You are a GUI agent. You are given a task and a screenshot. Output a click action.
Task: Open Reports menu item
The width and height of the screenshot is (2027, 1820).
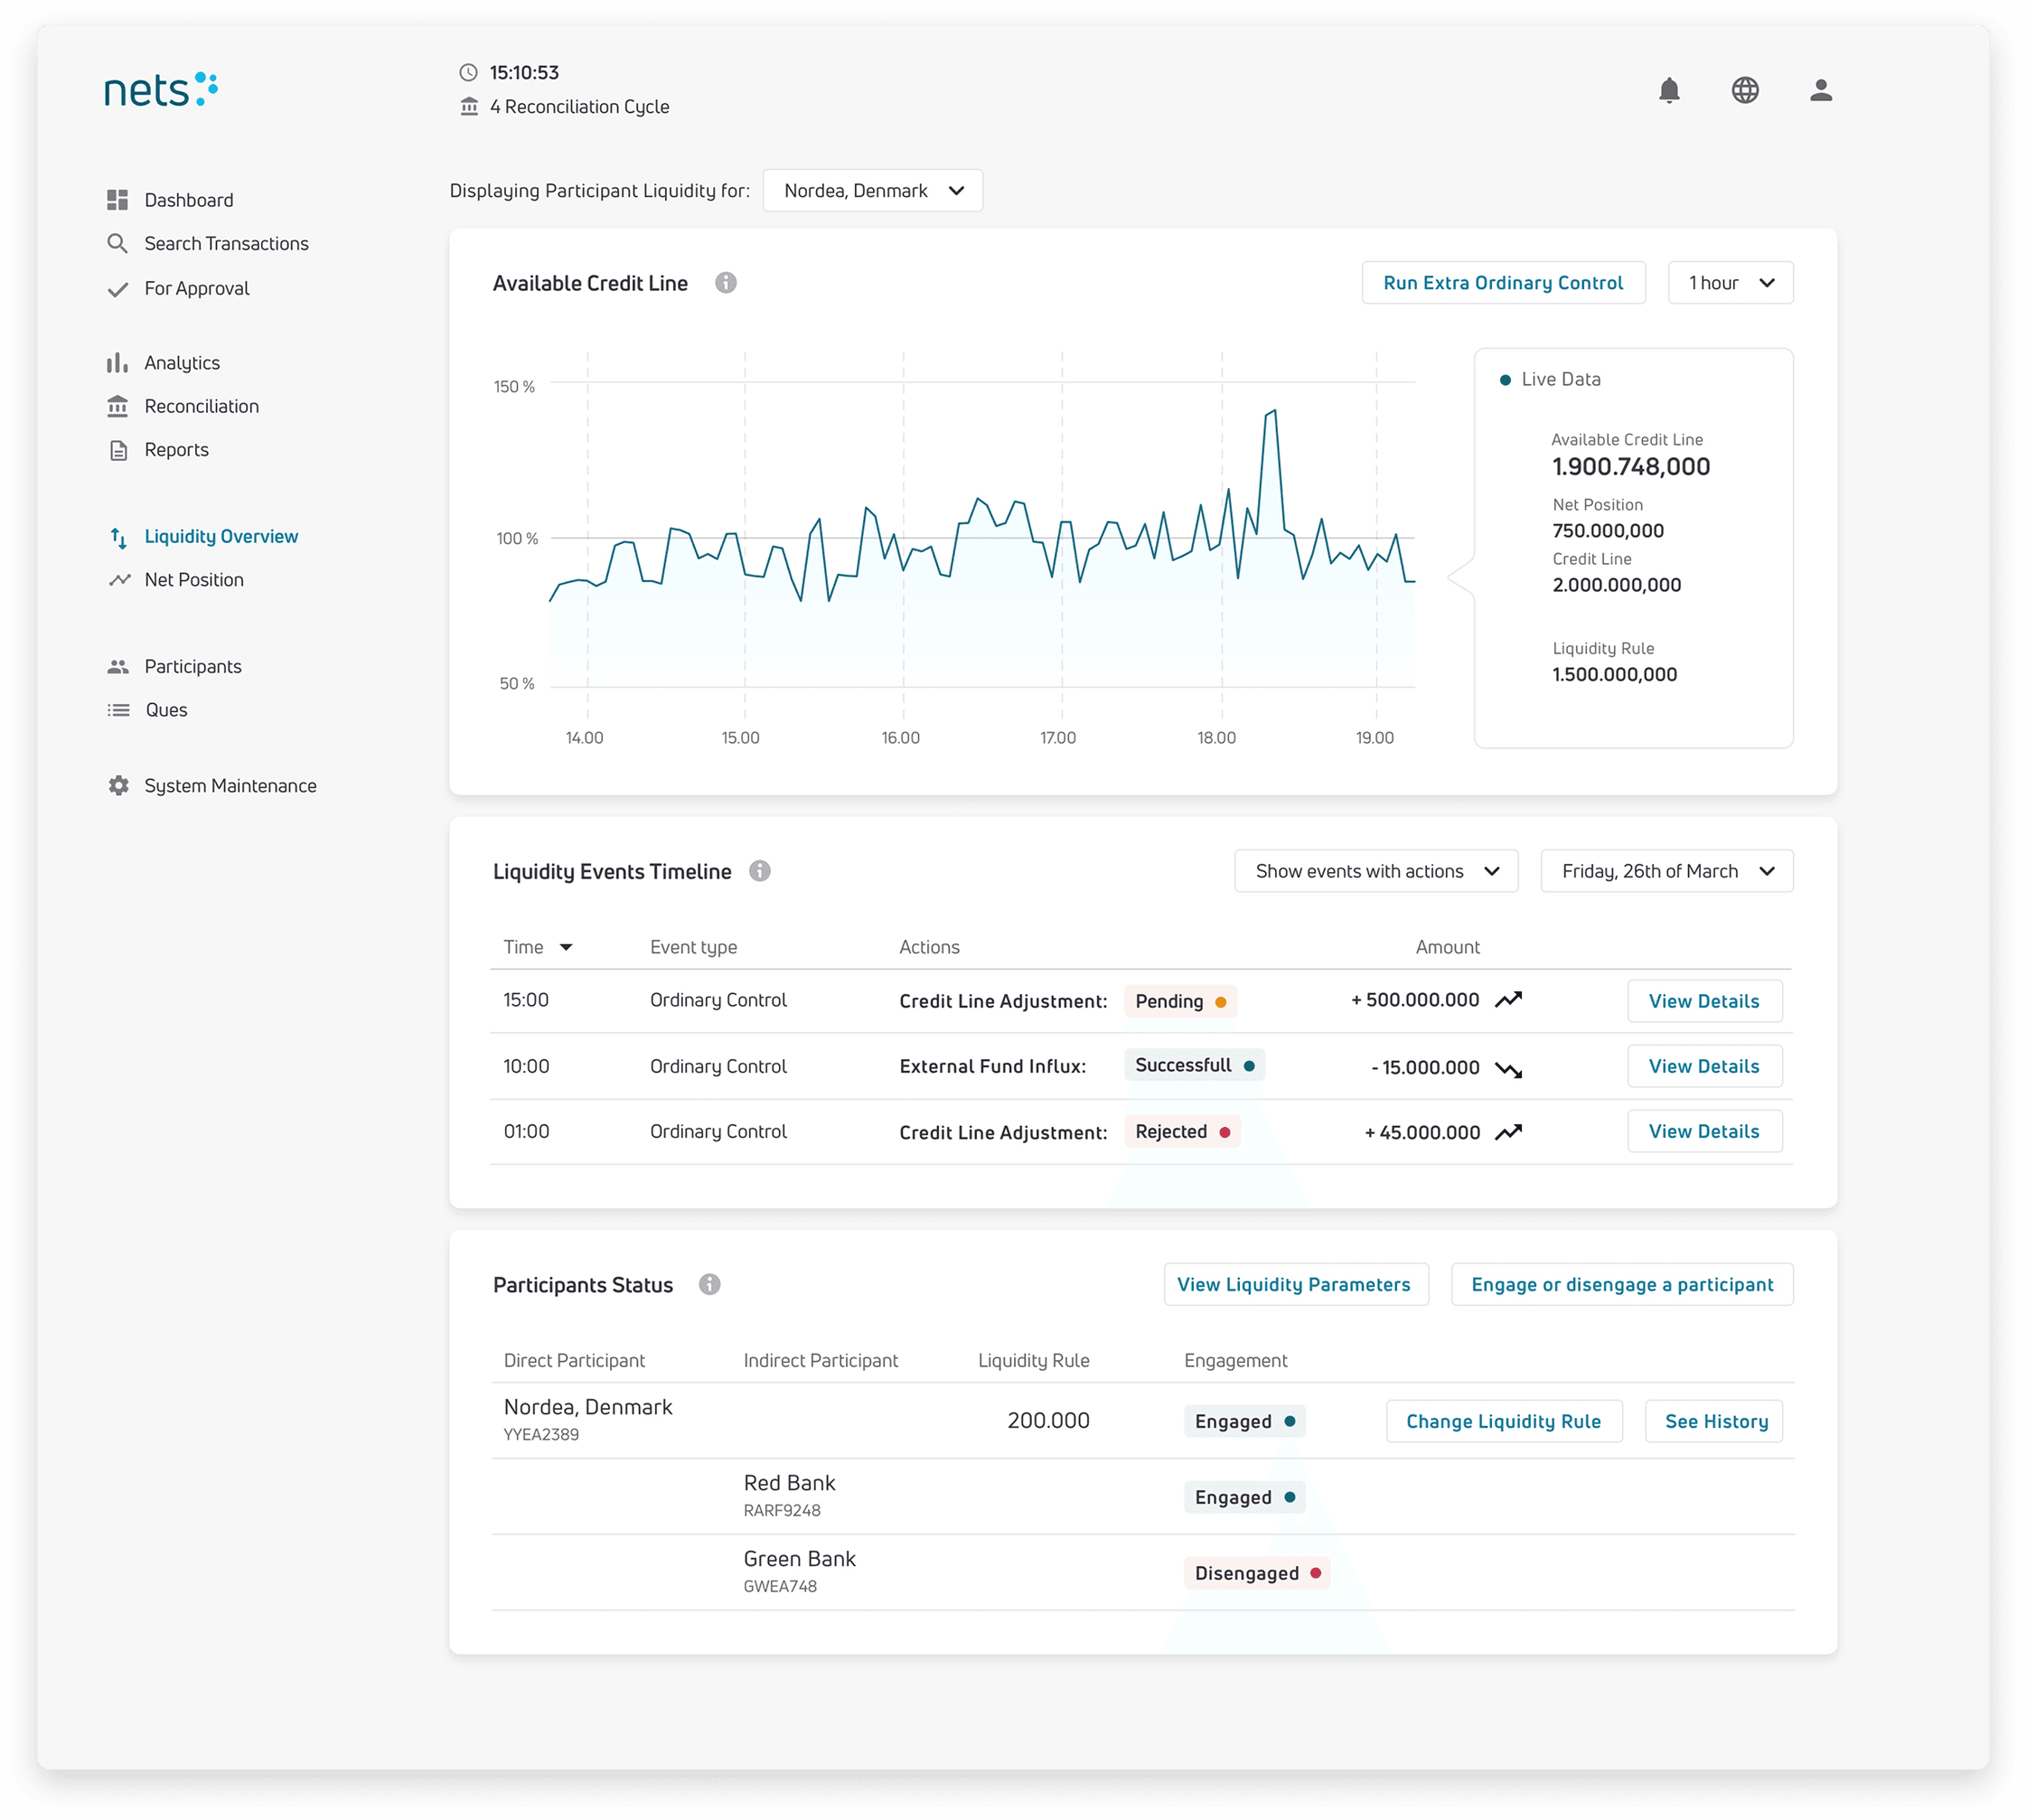pos(176,450)
